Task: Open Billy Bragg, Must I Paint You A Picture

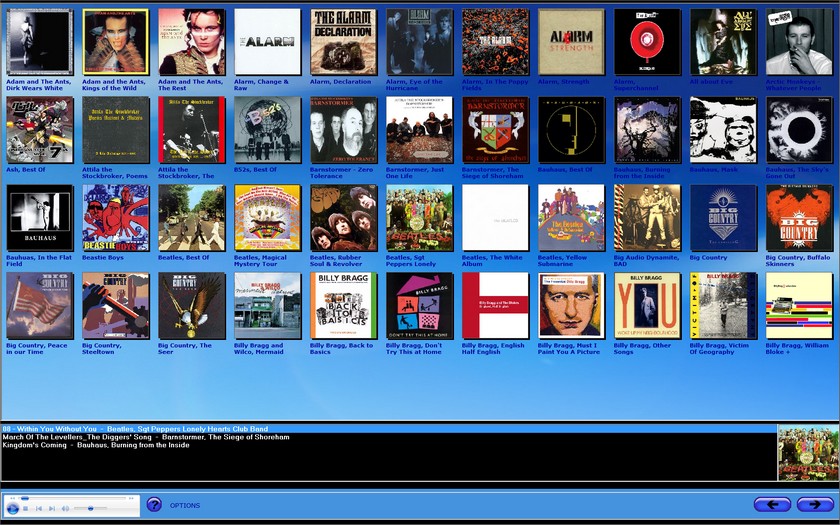Action: tap(572, 305)
